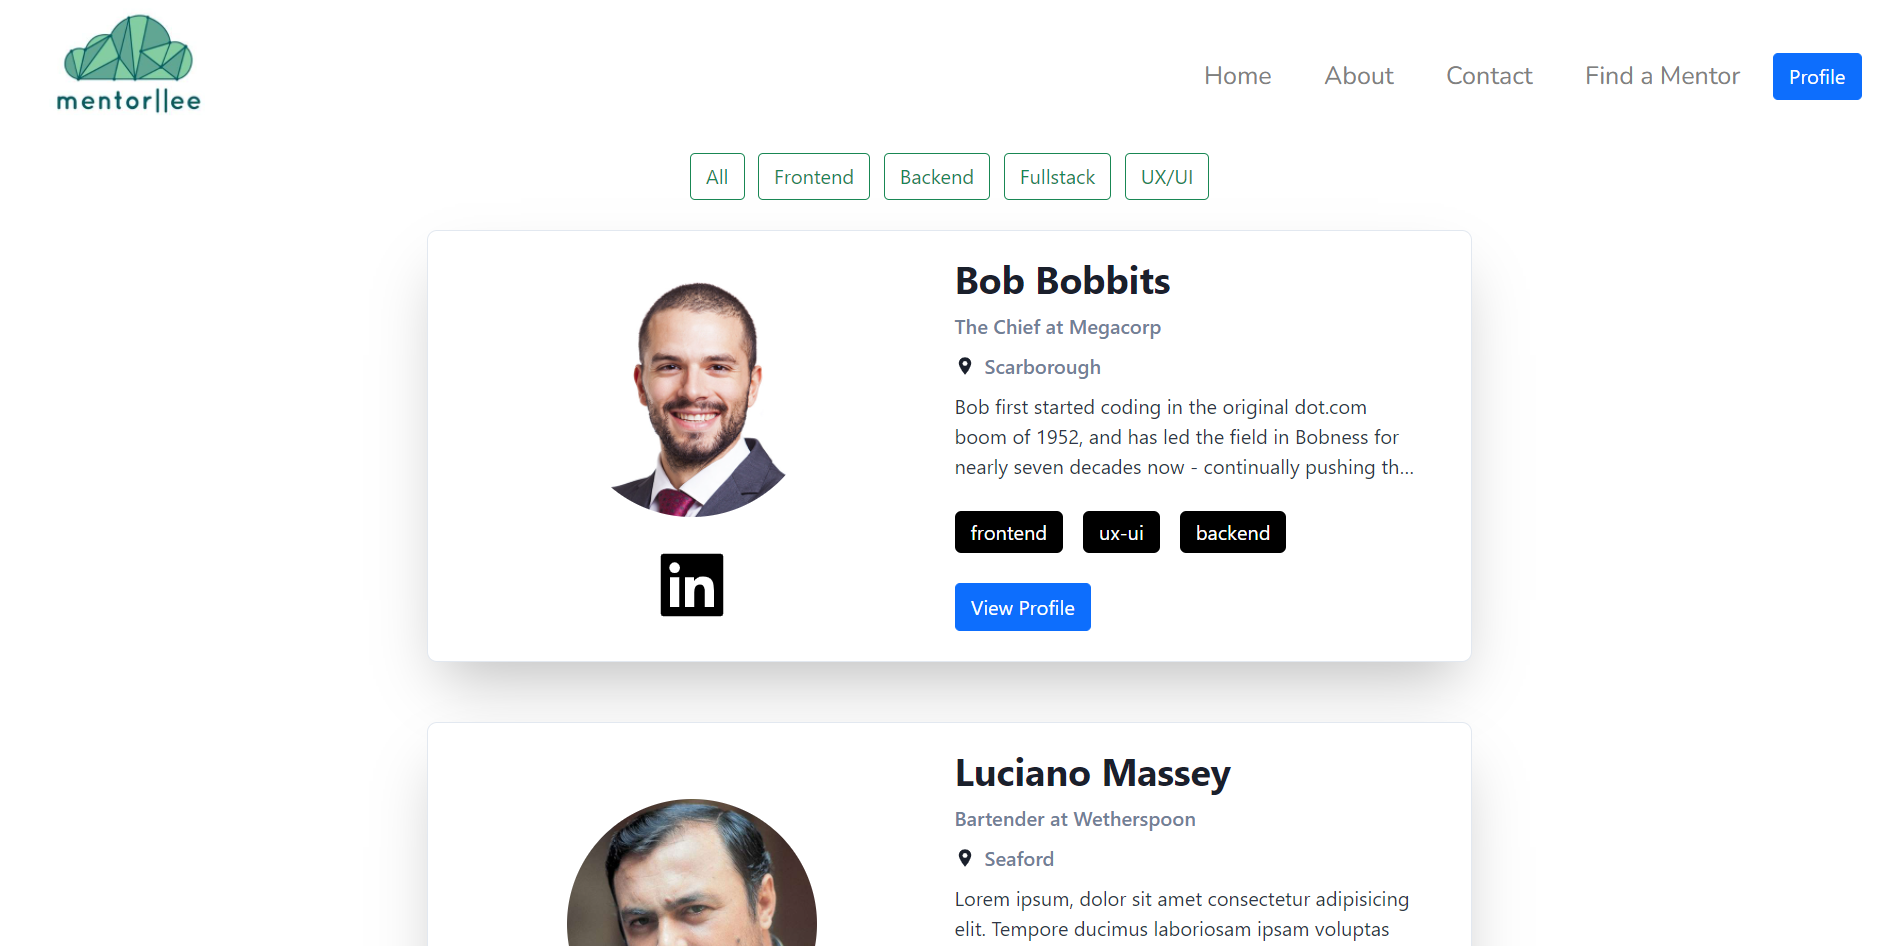Open the About page

tap(1359, 76)
